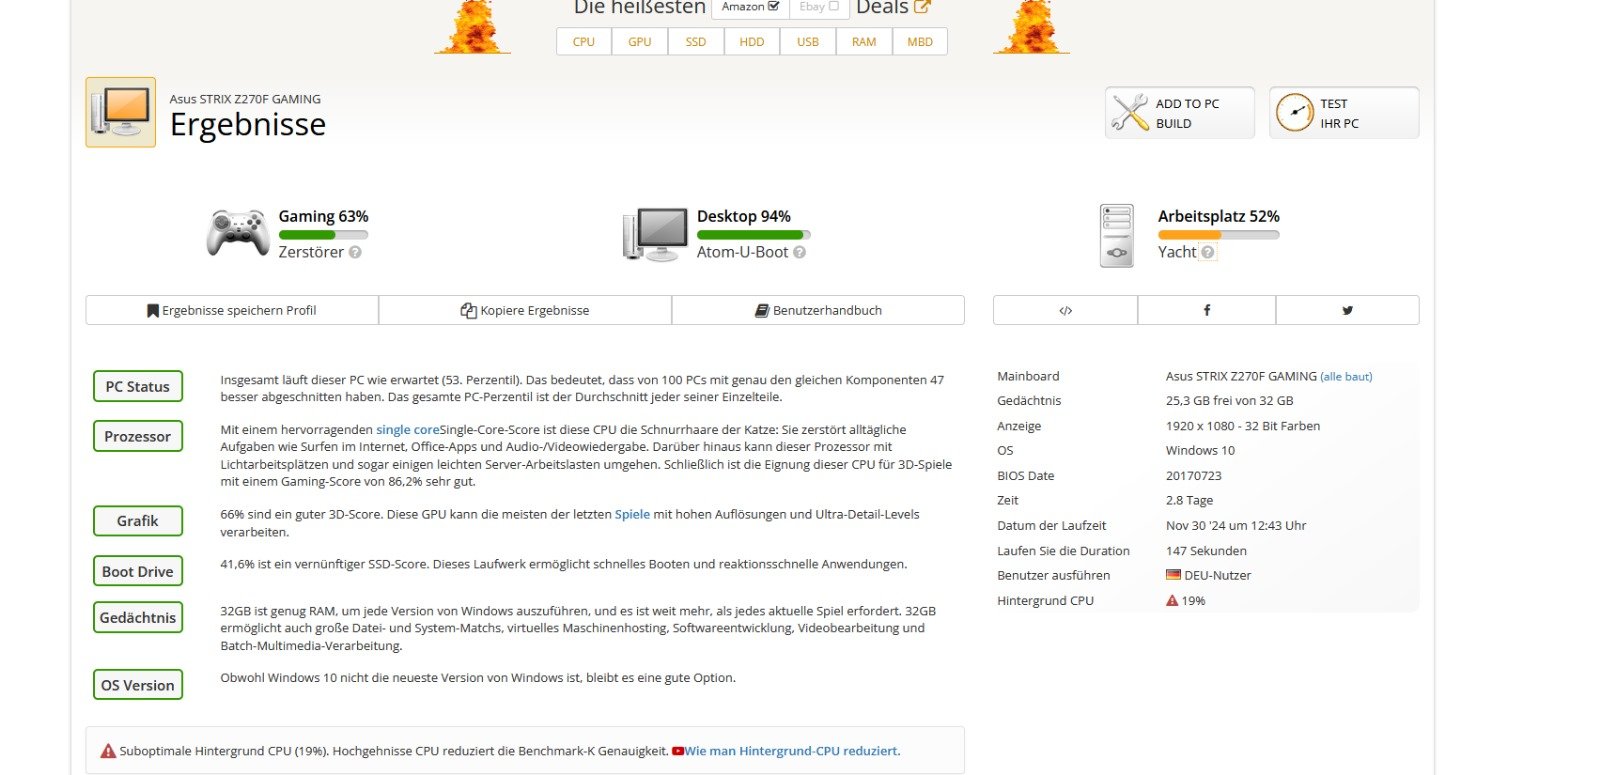This screenshot has height=775, width=1600.
Task: Click the Desktop 94% progress bar
Action: 753,235
